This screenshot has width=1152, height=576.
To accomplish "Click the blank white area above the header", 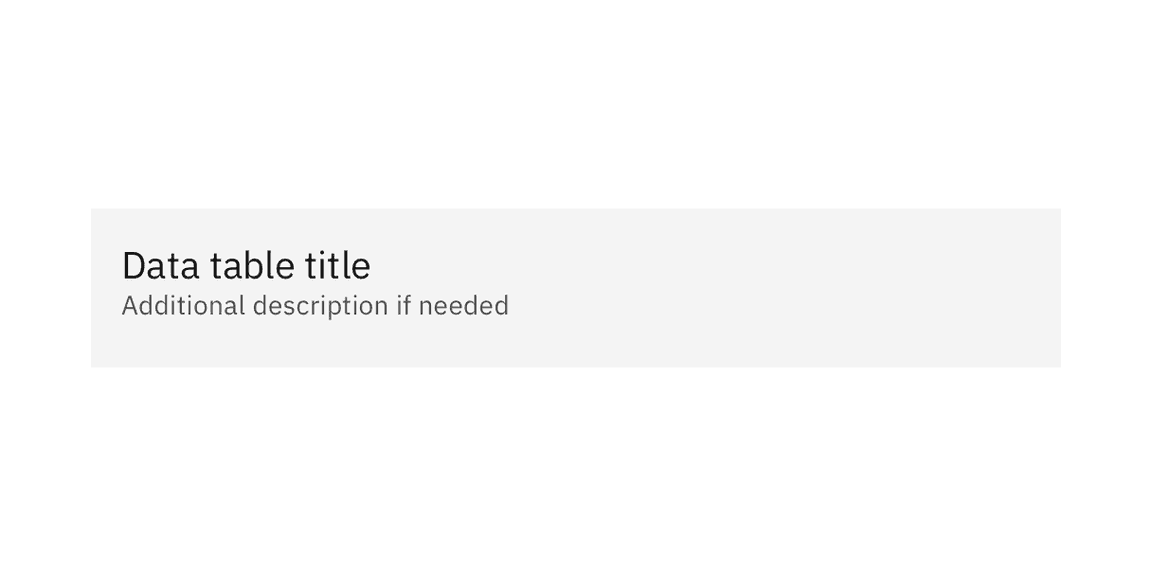I will 576,100.
